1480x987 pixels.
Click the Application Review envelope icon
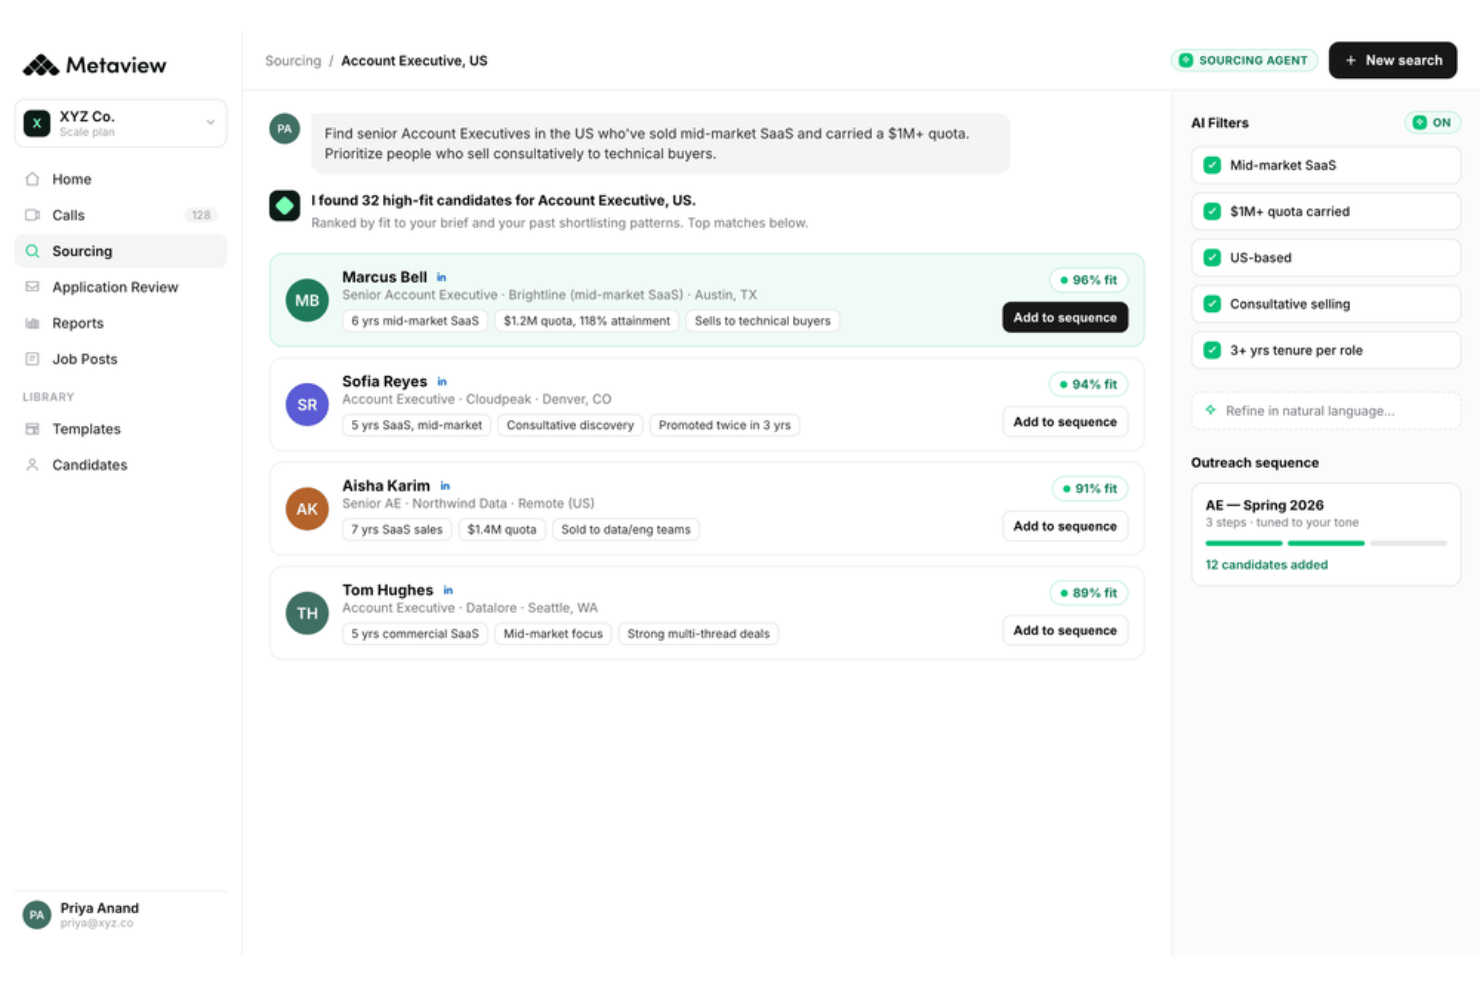tap(32, 287)
